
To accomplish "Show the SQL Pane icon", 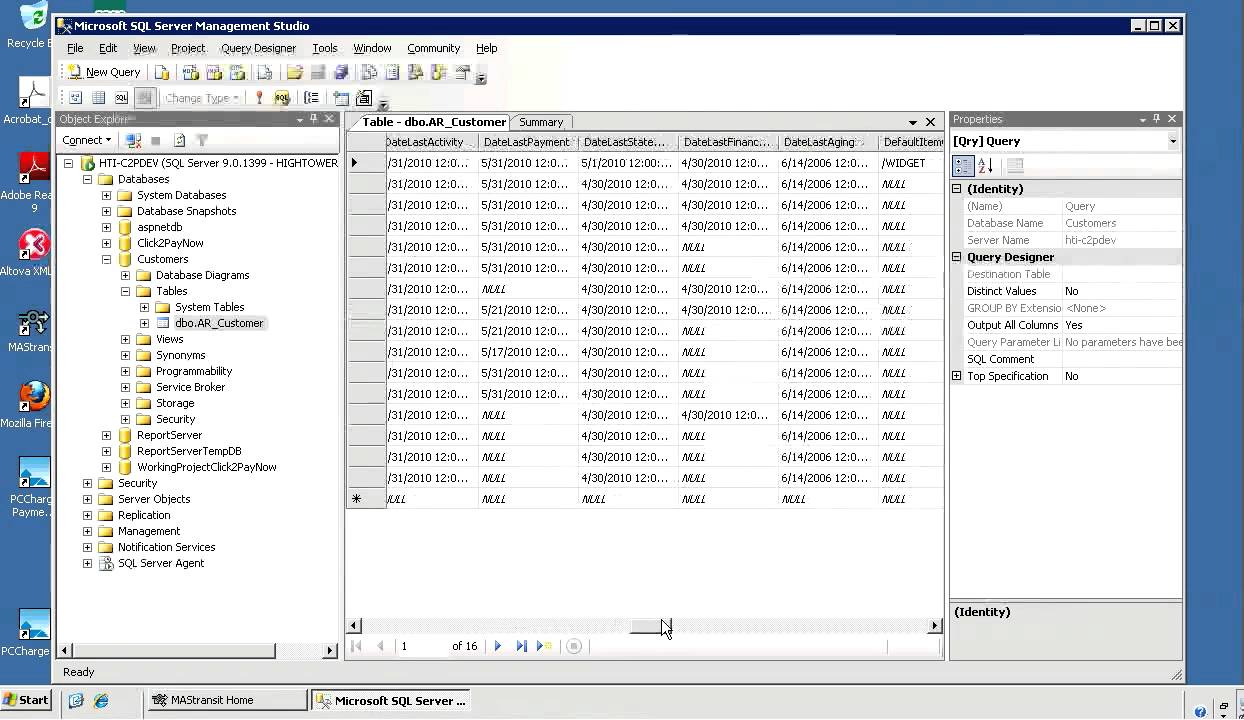I will pos(121,98).
